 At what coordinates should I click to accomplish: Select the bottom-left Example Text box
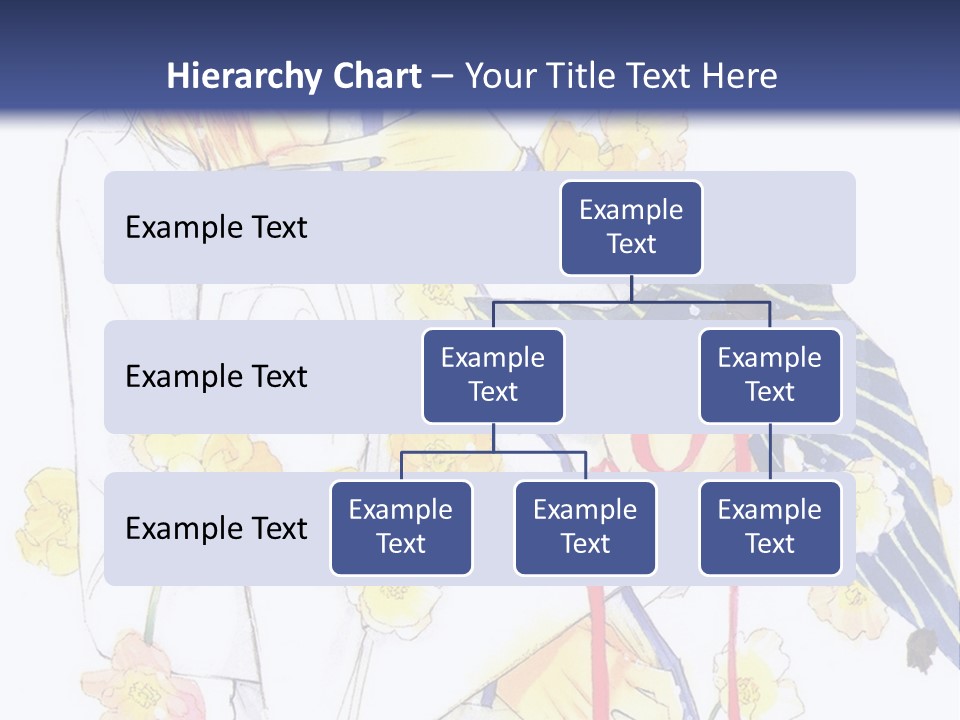[x=401, y=528]
